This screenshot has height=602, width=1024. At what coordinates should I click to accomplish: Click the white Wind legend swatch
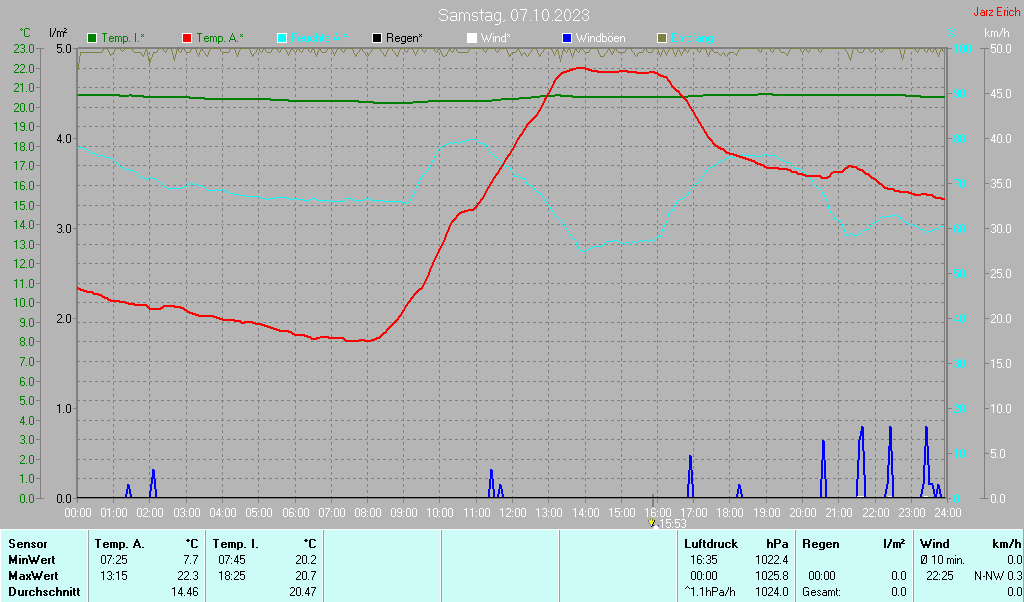(472, 39)
